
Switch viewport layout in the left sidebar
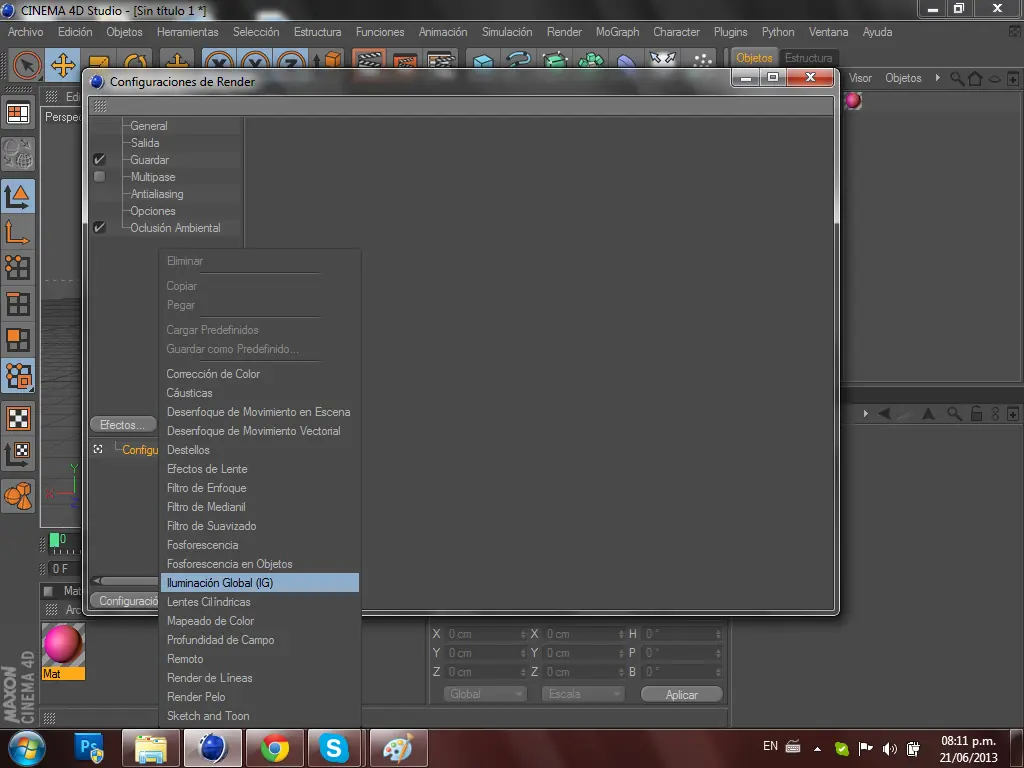(x=18, y=114)
